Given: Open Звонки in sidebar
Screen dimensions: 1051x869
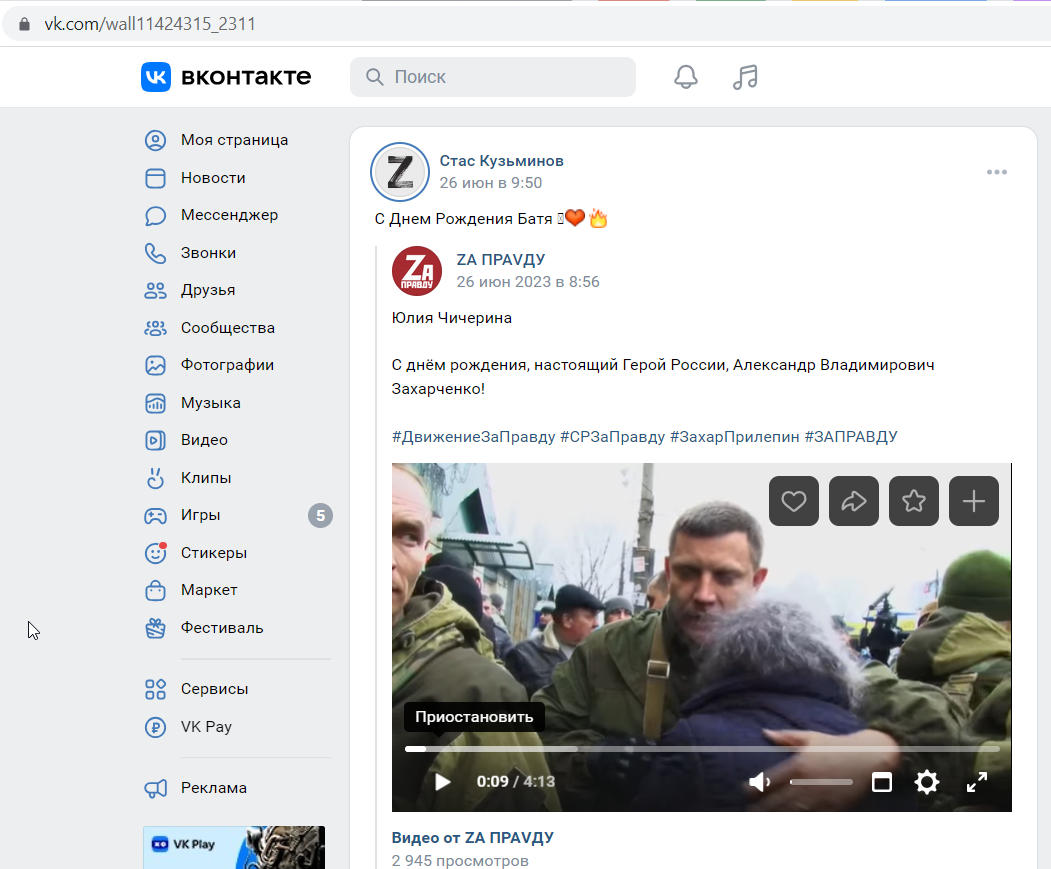Looking at the screenshot, I should [x=208, y=253].
